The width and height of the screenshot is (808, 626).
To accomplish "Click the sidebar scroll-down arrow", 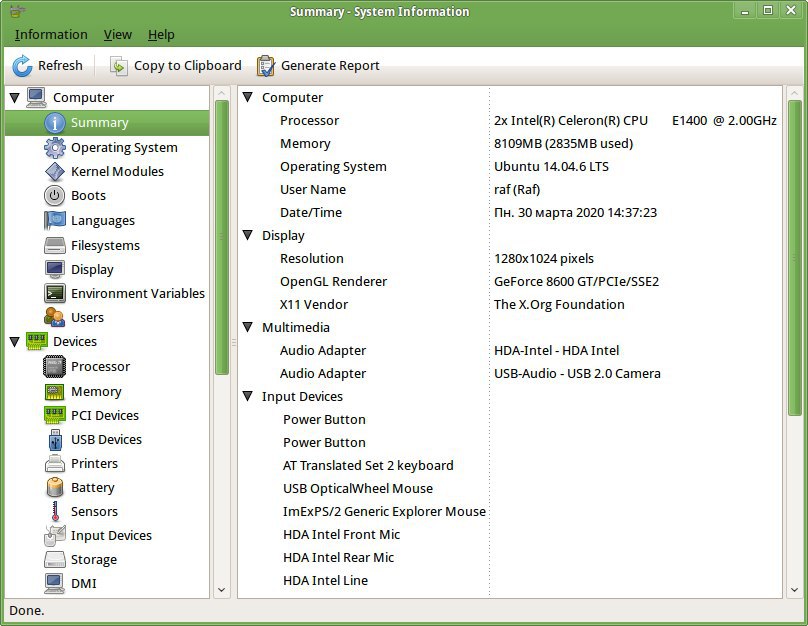I will click(x=222, y=589).
